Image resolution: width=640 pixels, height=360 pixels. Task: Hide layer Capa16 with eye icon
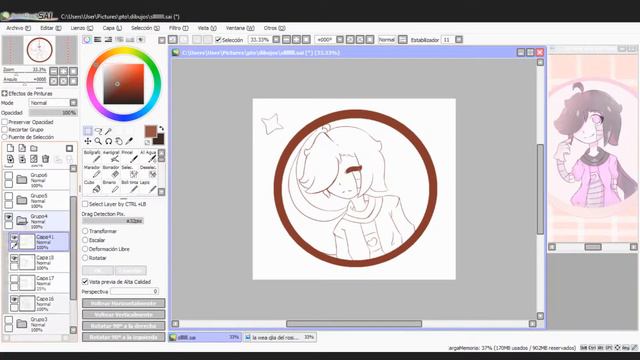click(14, 300)
